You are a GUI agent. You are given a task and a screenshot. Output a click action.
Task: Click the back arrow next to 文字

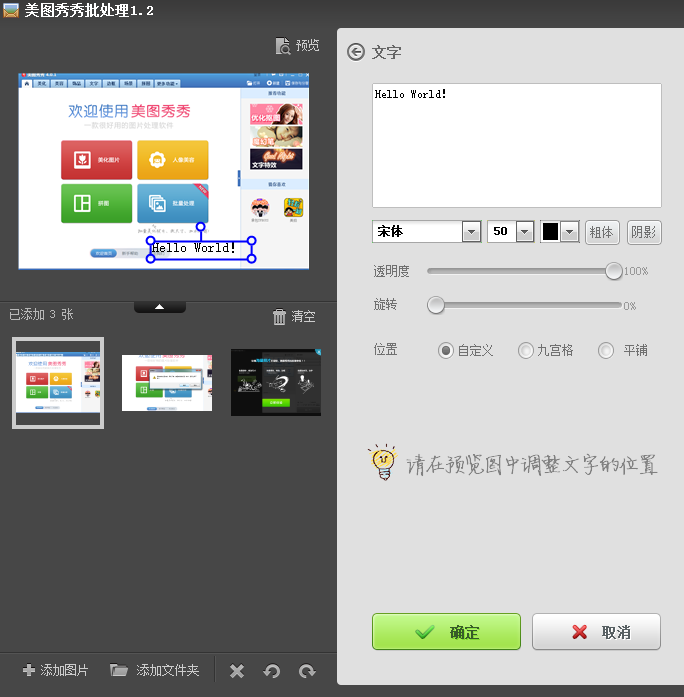[356, 52]
